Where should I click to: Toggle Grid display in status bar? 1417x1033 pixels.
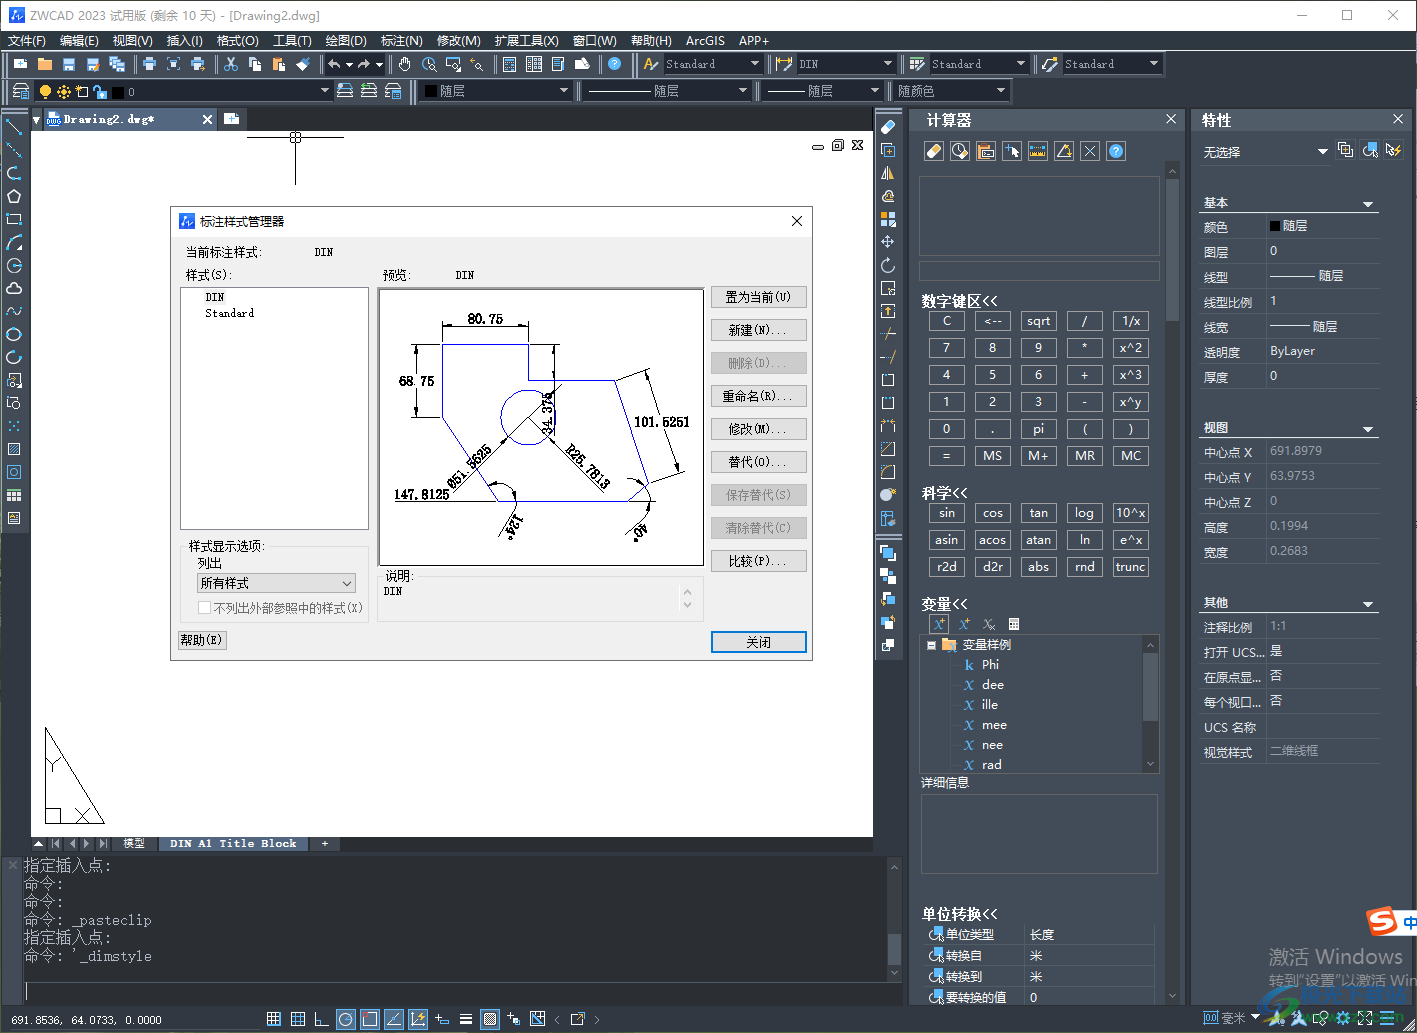pyautogui.click(x=298, y=1019)
